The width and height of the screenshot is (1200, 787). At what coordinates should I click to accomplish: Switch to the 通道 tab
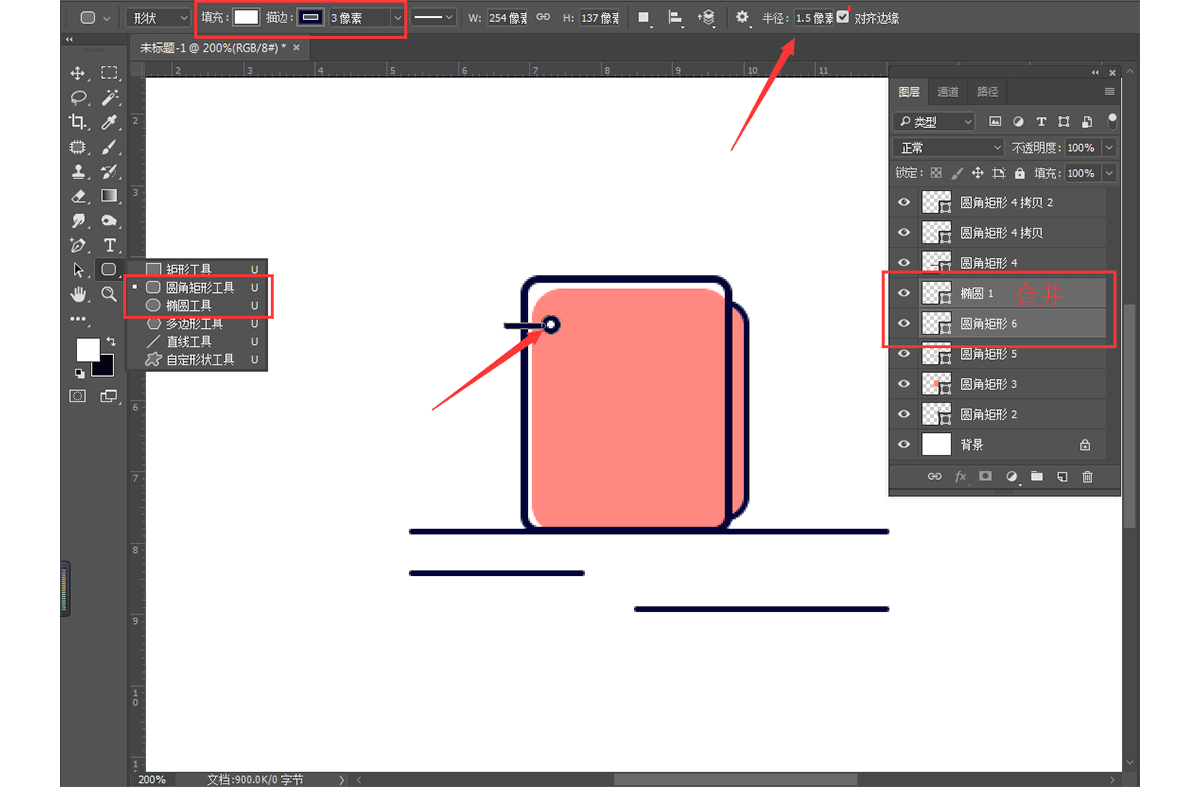947,92
